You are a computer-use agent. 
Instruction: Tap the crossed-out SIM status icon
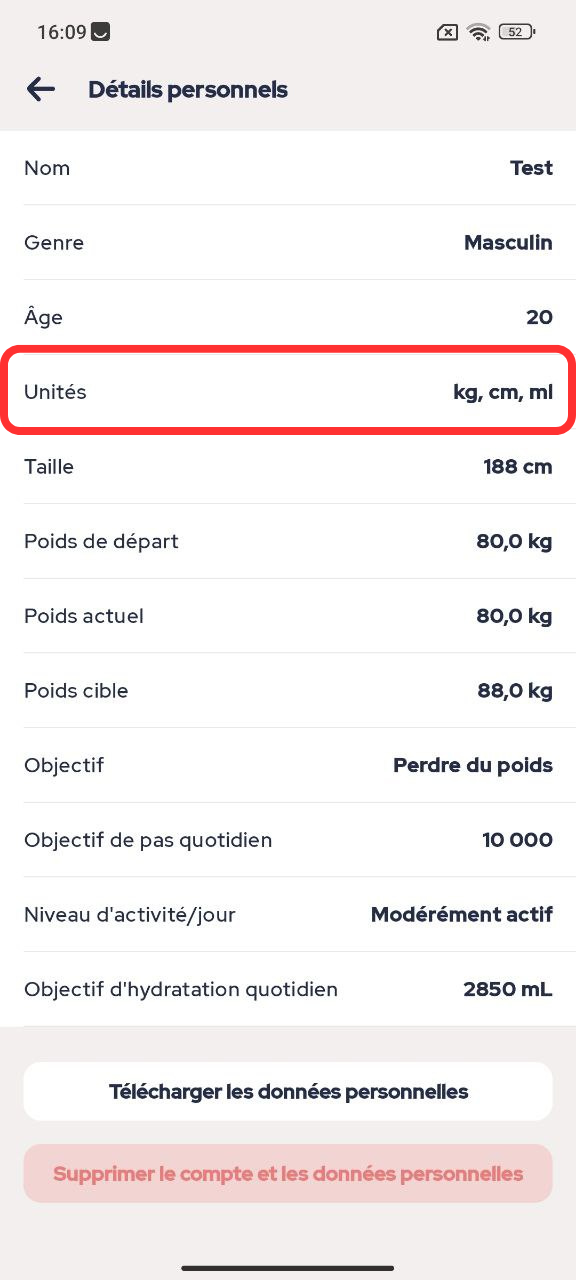point(447,32)
